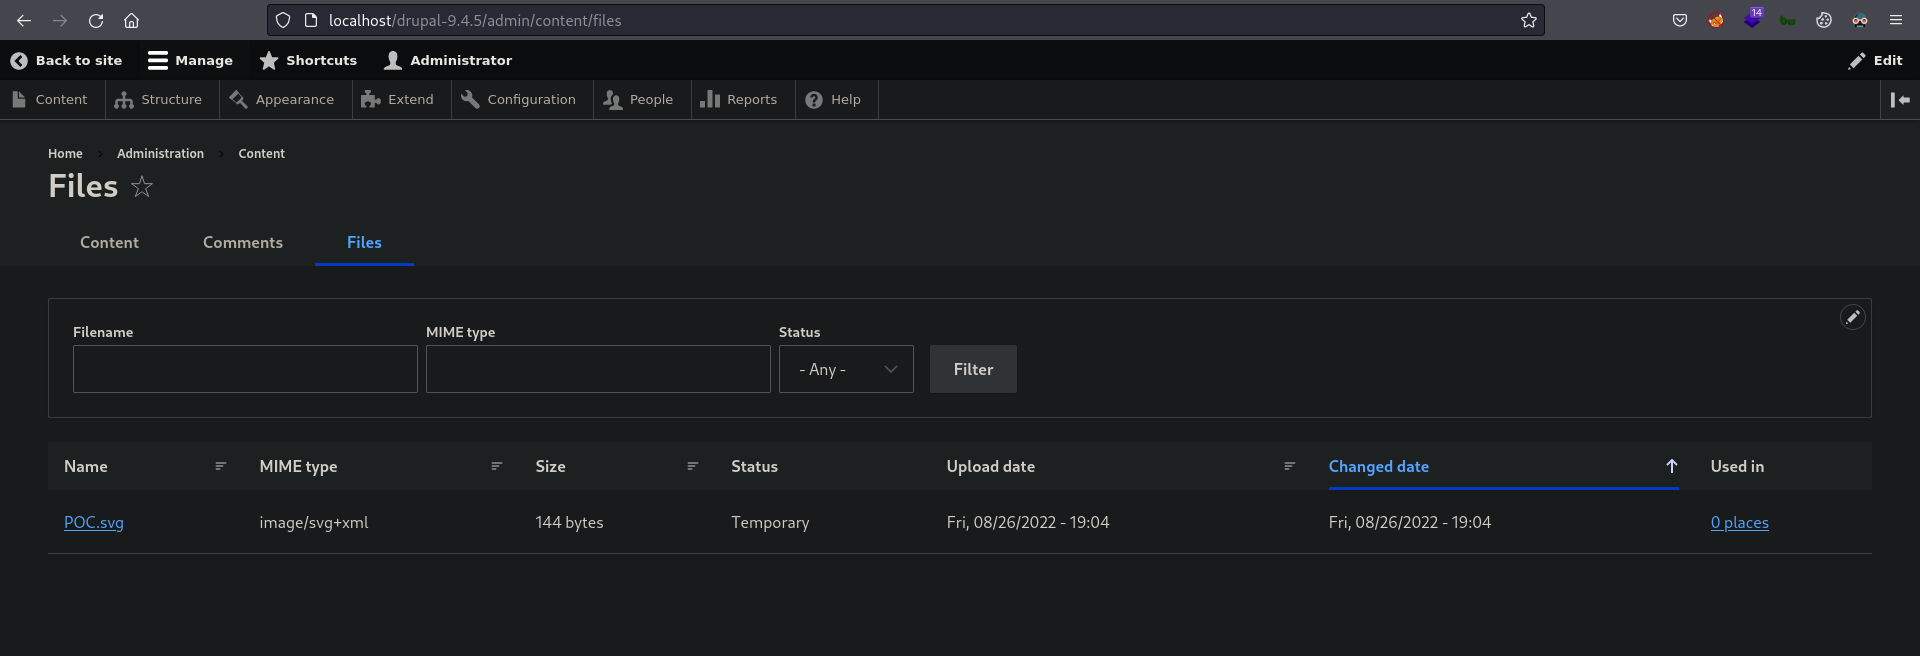Screen dimensions: 1920x656
Task: Switch to the Comments tab
Action: tap(243, 243)
